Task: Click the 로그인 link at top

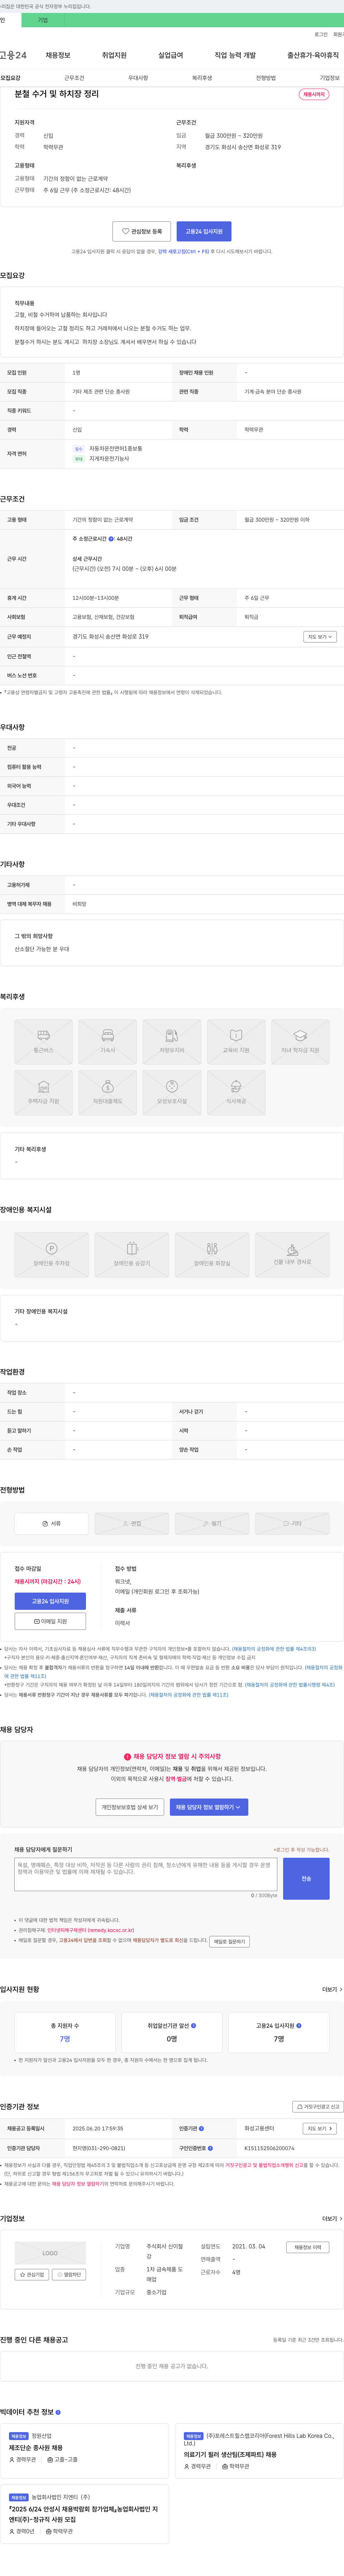Action: click(321, 34)
